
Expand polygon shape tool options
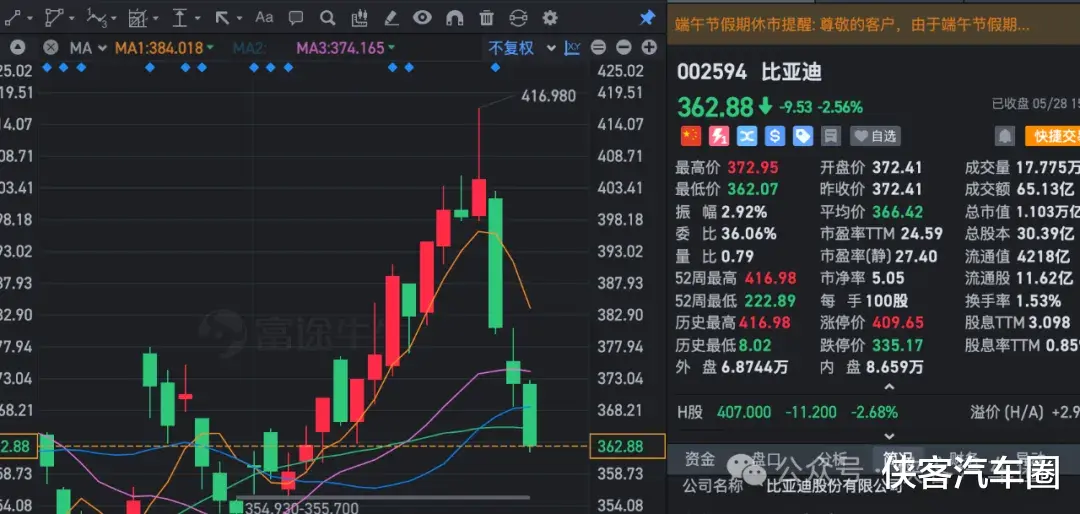pos(71,19)
